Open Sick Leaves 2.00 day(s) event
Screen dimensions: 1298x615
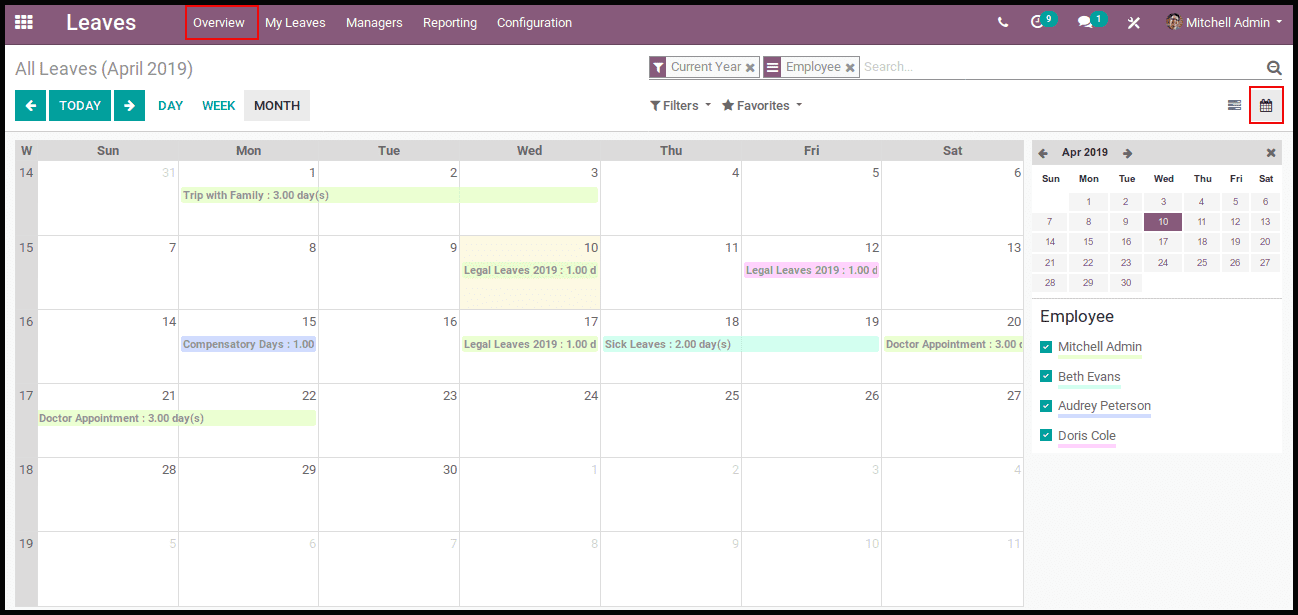(x=741, y=344)
